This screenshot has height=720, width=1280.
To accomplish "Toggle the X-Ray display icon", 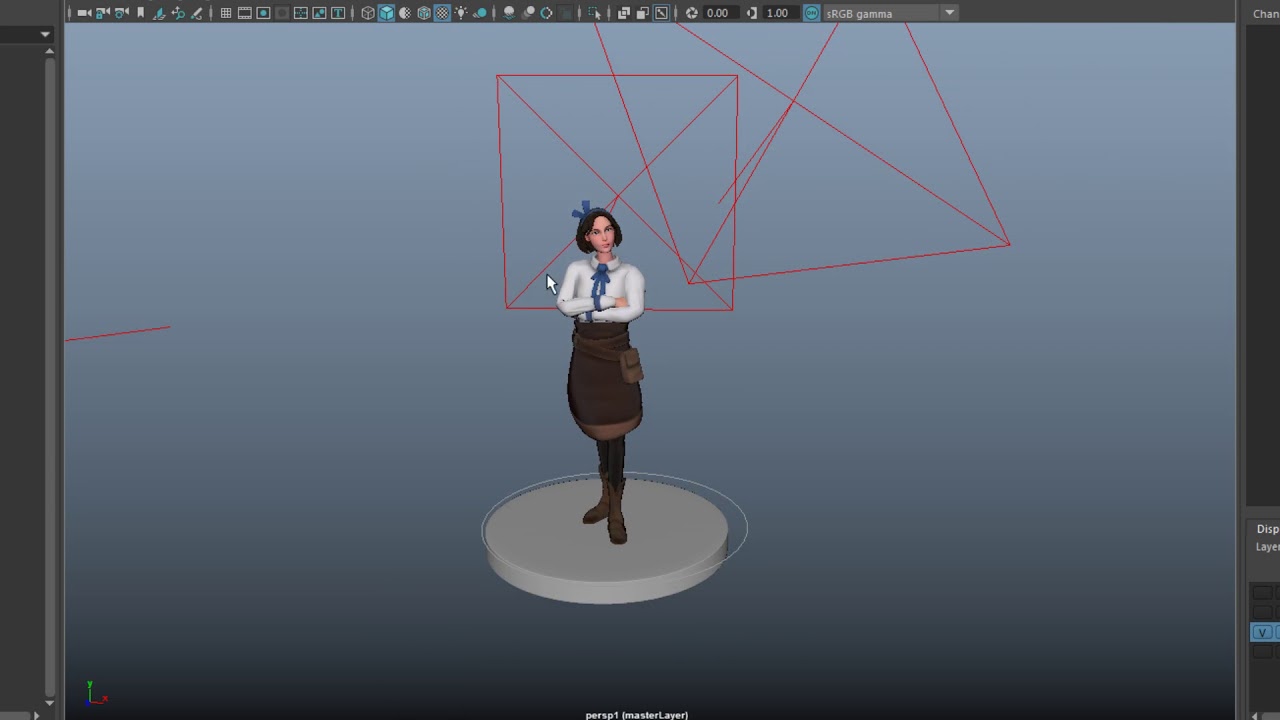I will pos(624,13).
